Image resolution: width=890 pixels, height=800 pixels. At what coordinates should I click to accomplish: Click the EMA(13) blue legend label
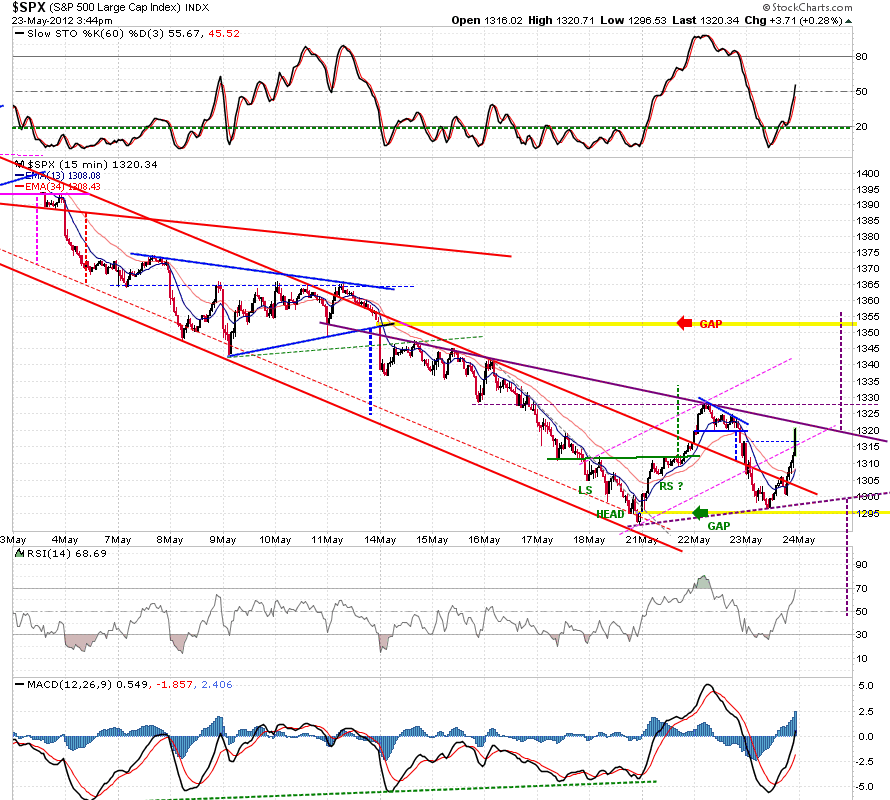tap(58, 175)
